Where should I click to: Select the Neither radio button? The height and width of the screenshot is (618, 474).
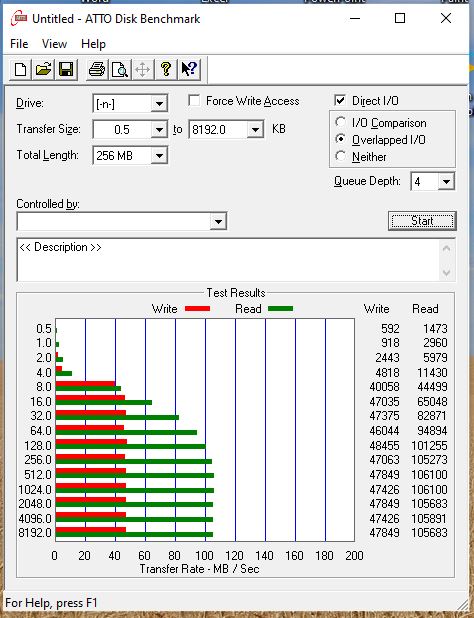pos(340,156)
